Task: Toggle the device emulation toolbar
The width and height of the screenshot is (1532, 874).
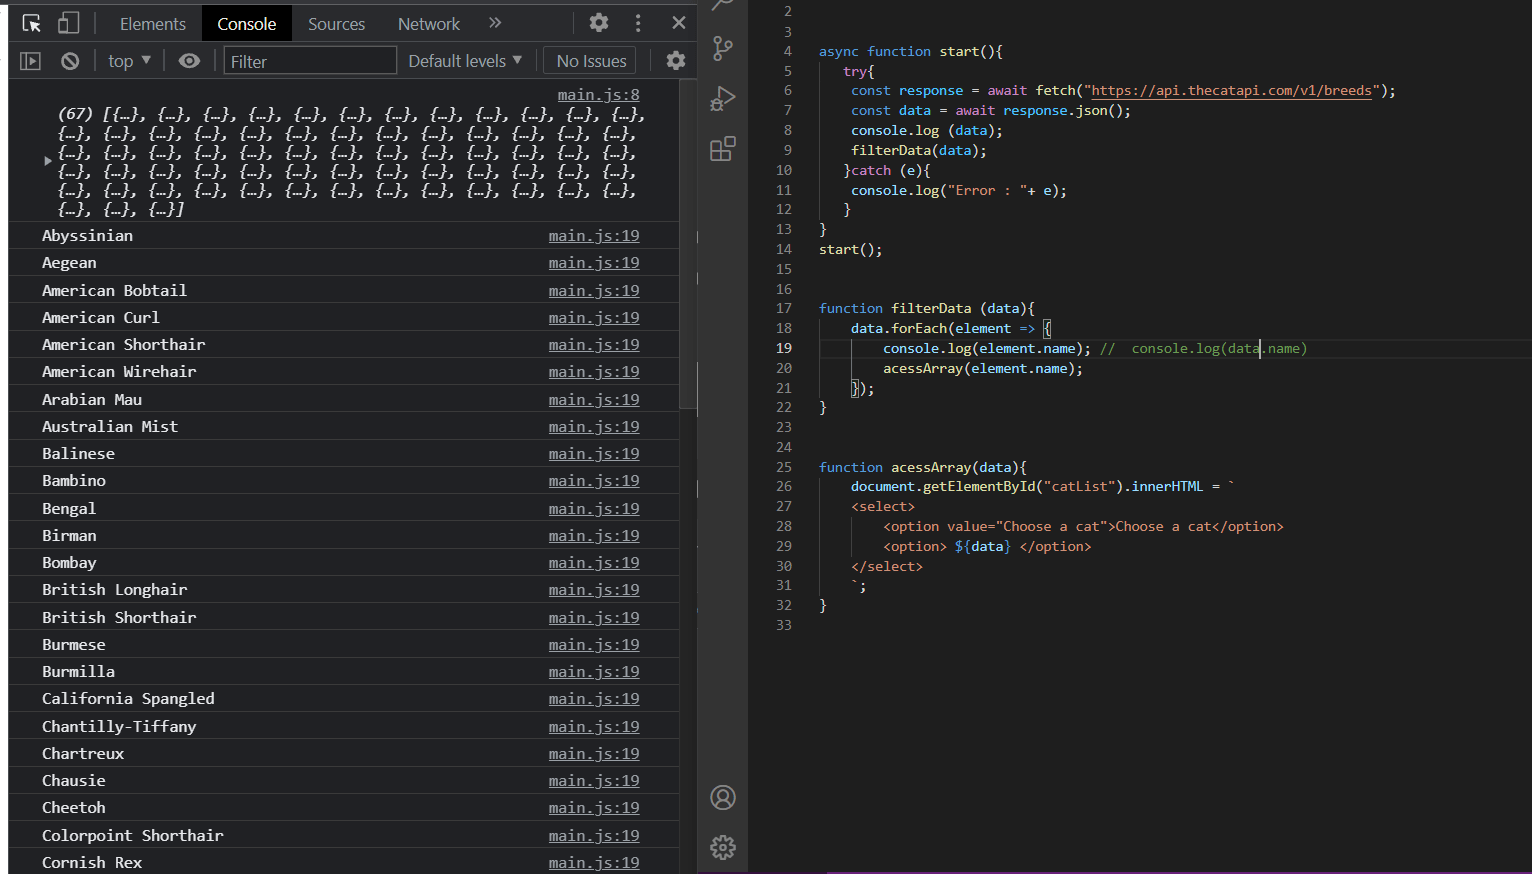Action: [68, 22]
